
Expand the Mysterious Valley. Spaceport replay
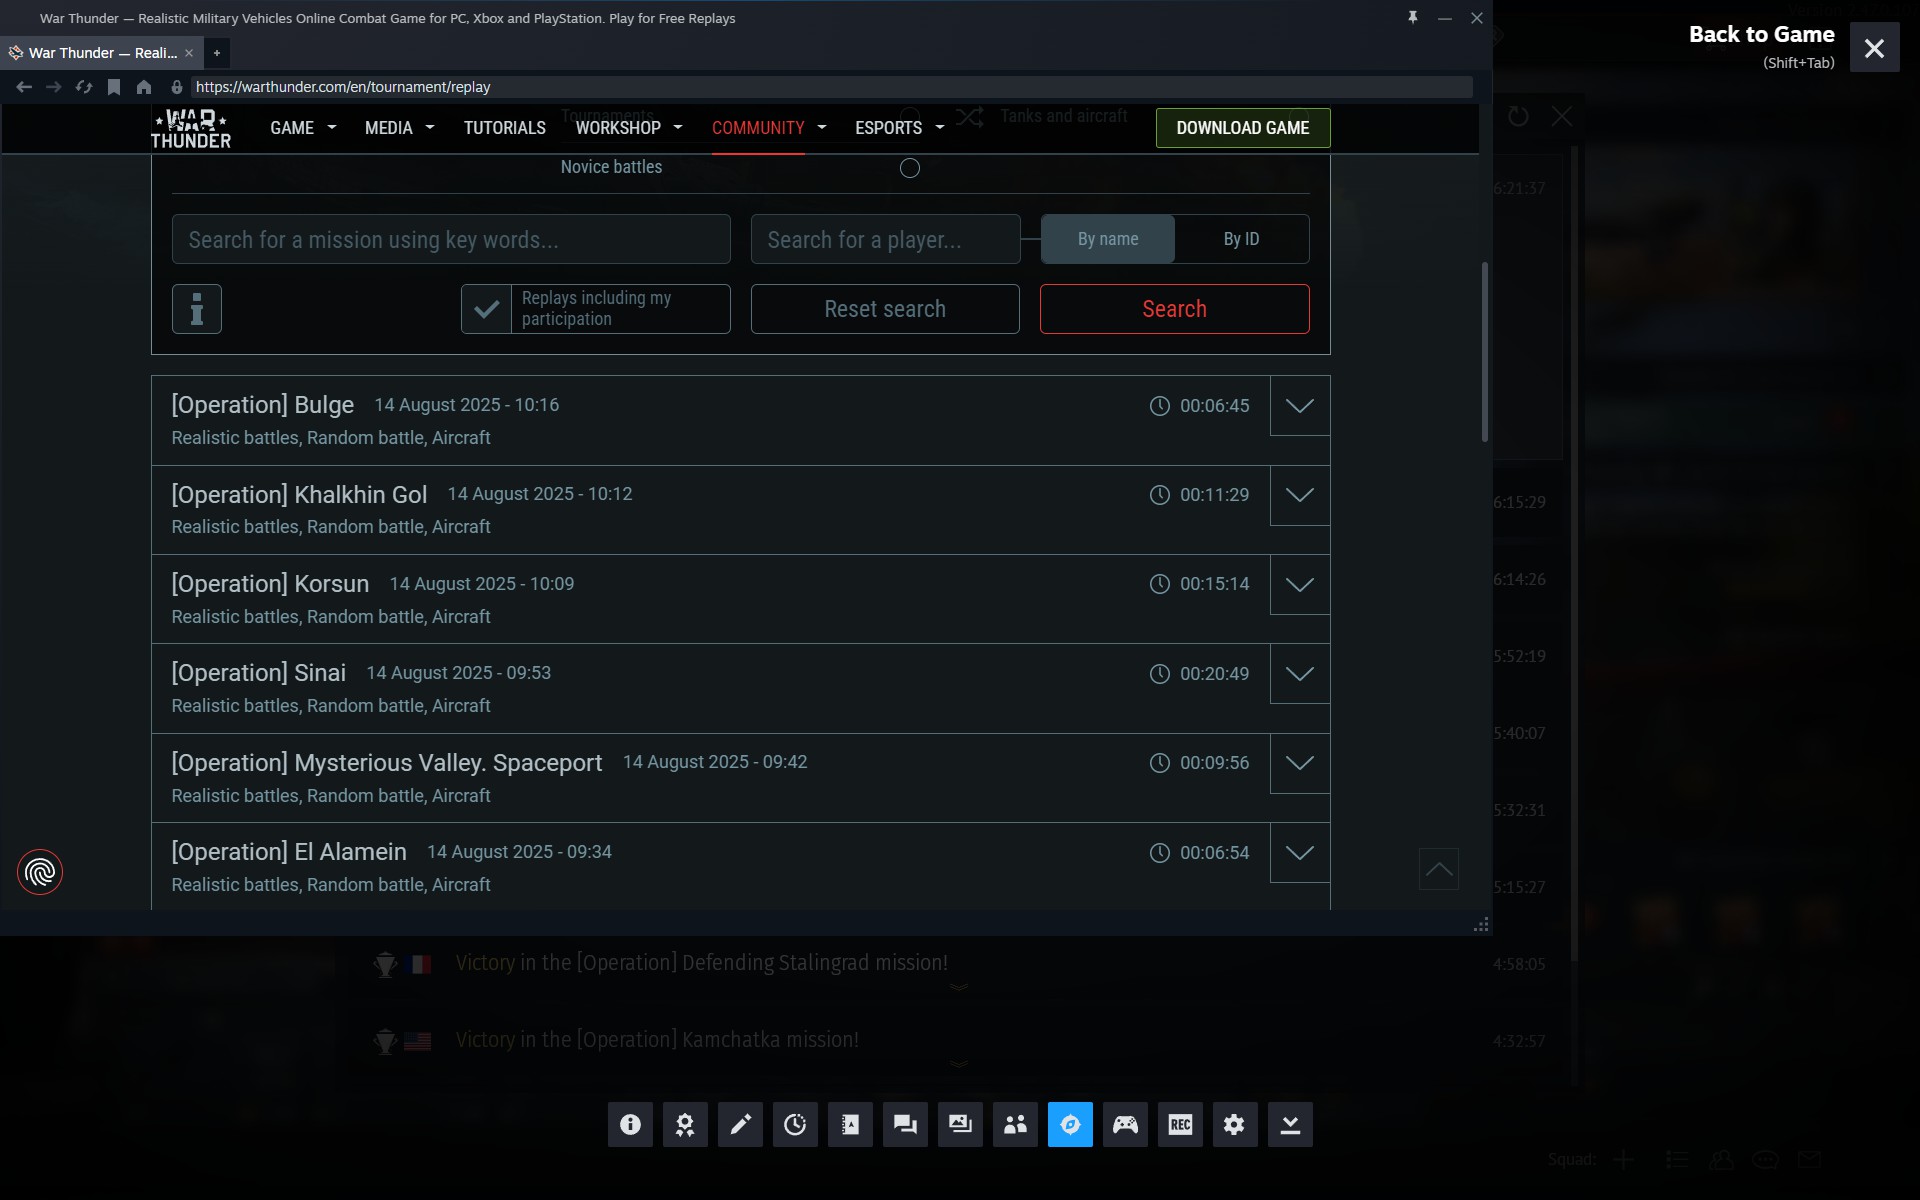pos(1300,763)
